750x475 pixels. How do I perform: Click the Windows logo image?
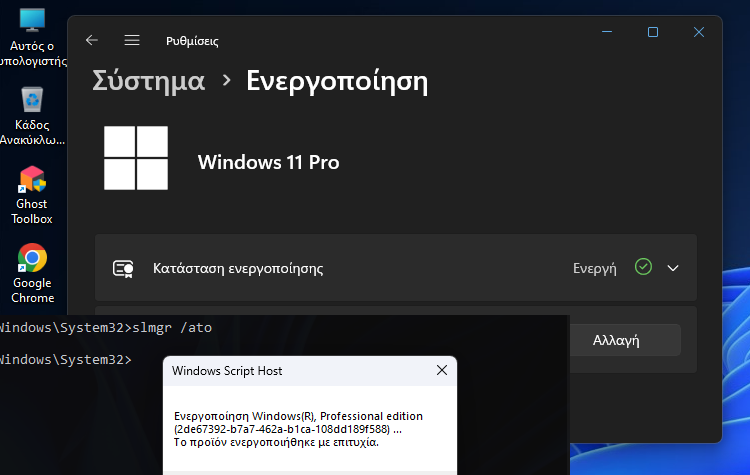tap(136, 158)
